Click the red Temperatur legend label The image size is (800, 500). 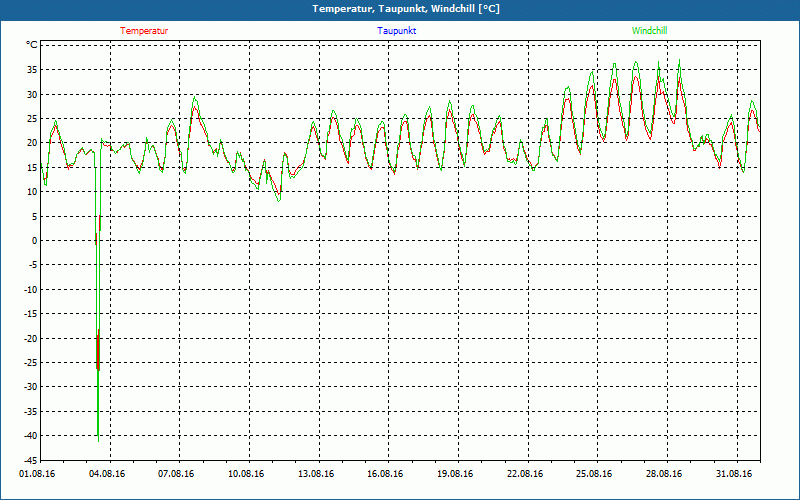point(144,31)
